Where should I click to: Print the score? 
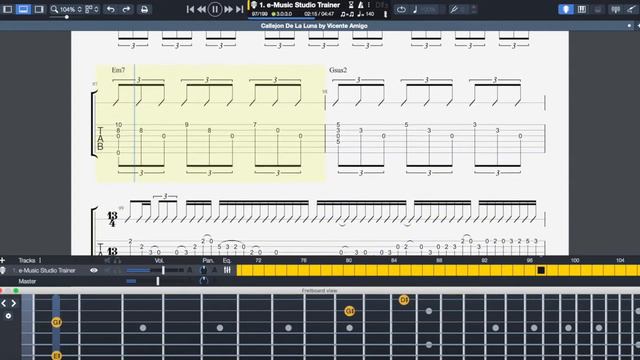point(144,9)
